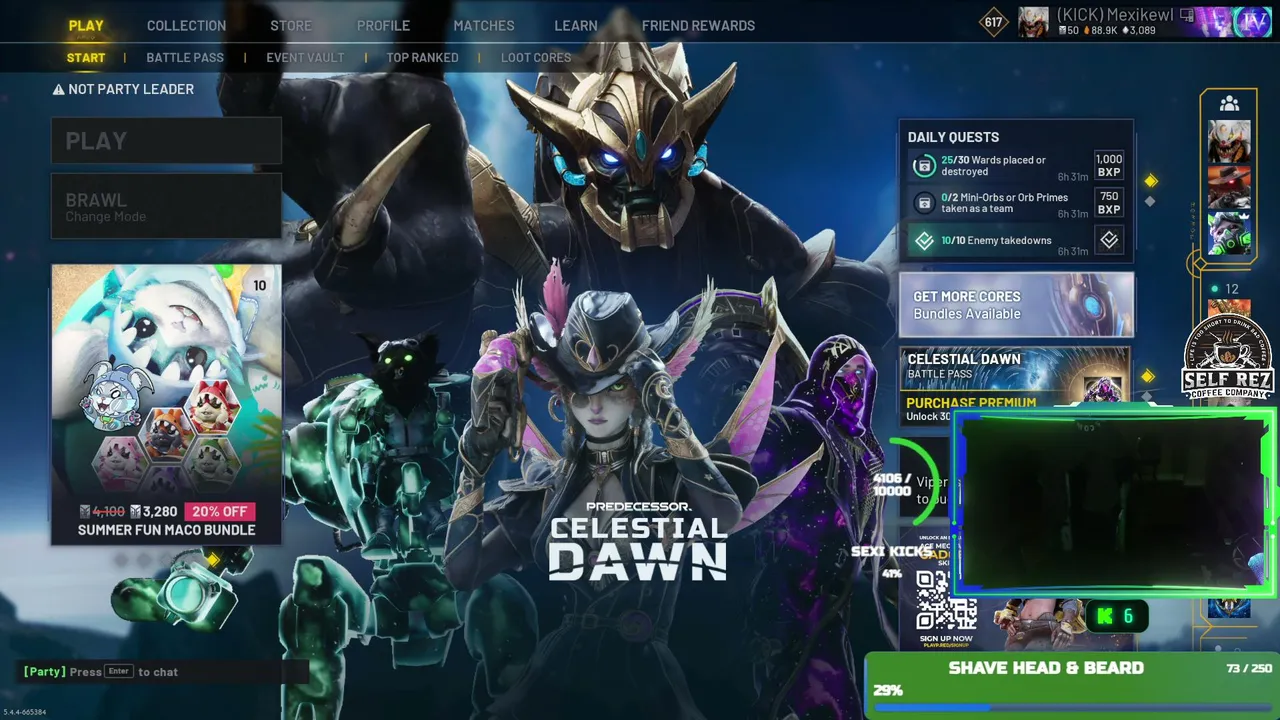The width and height of the screenshot is (1280, 720).
Task: Go to the STORE tab
Action: pyautogui.click(x=290, y=26)
